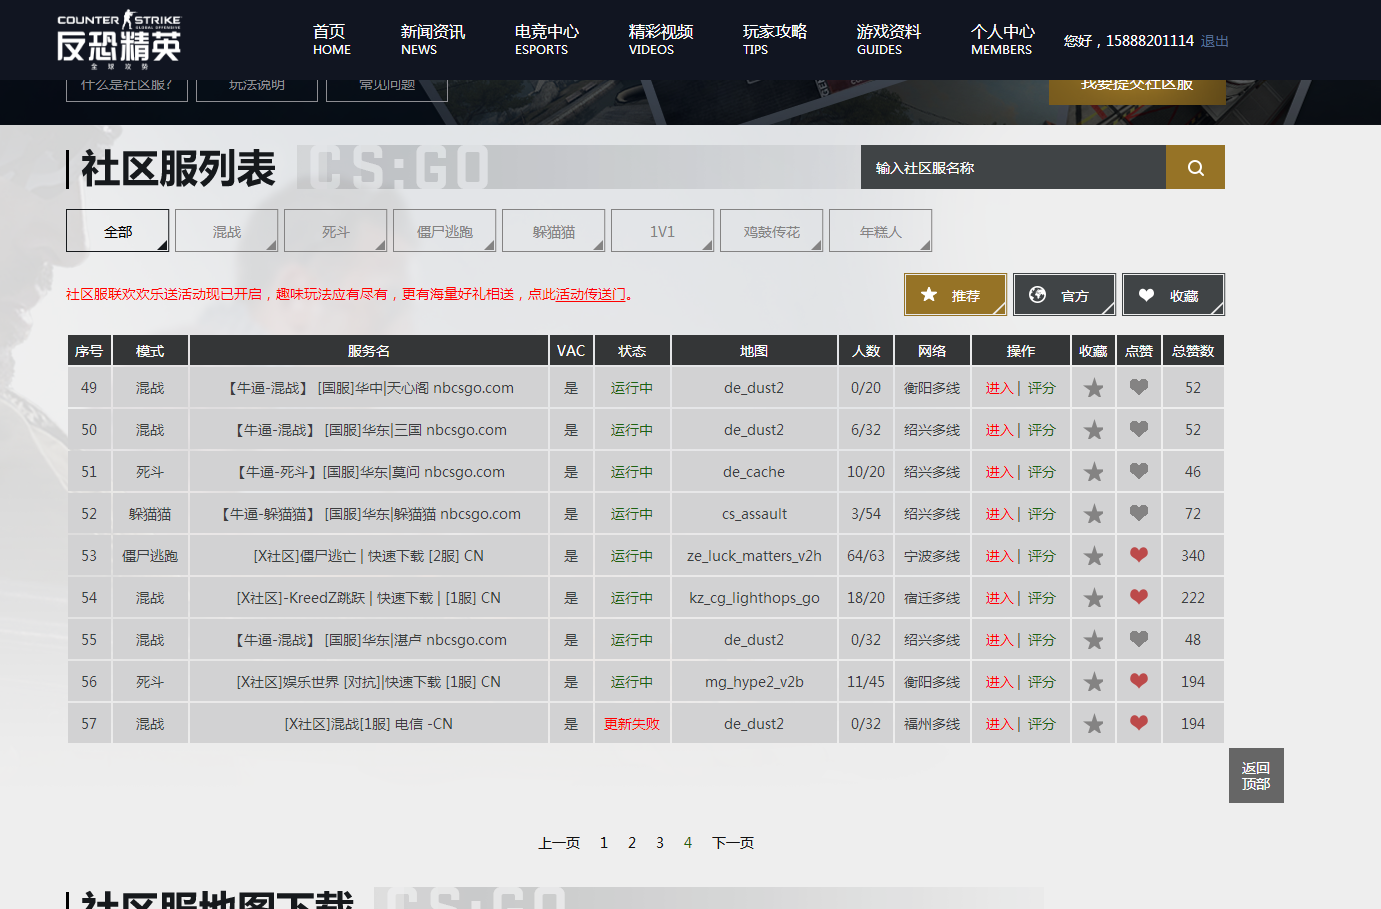Click the red heart icon on server 56's row

(1138, 681)
